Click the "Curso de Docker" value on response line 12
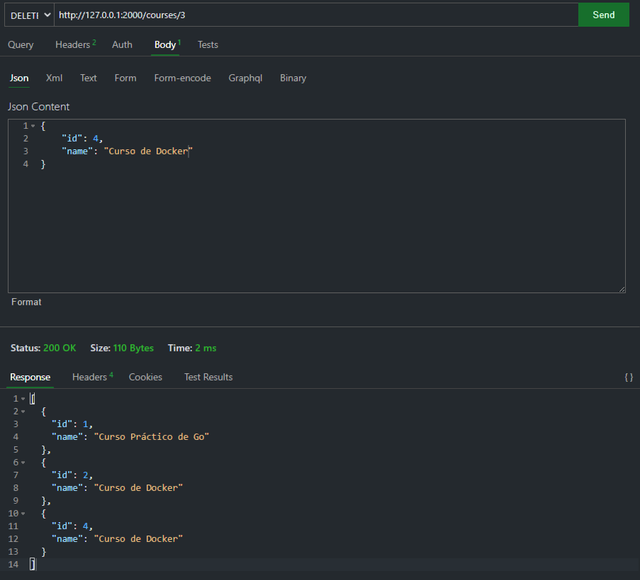Screen dimensions: 640x580 click(x=138, y=539)
